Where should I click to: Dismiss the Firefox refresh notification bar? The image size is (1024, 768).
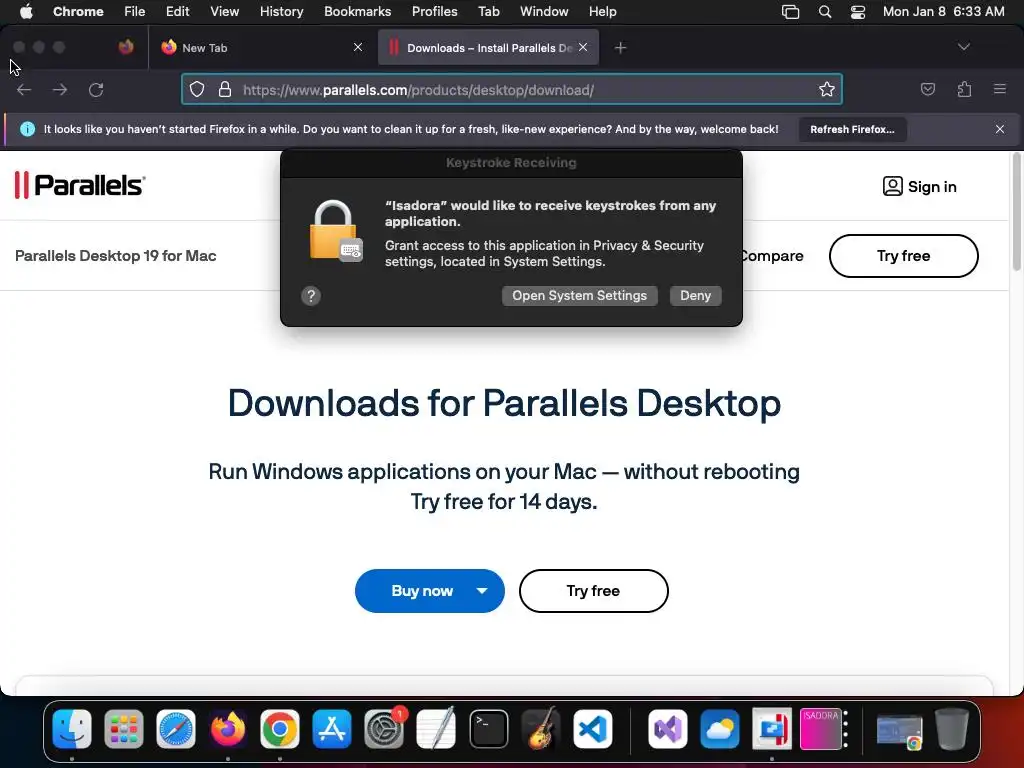(x=1000, y=129)
